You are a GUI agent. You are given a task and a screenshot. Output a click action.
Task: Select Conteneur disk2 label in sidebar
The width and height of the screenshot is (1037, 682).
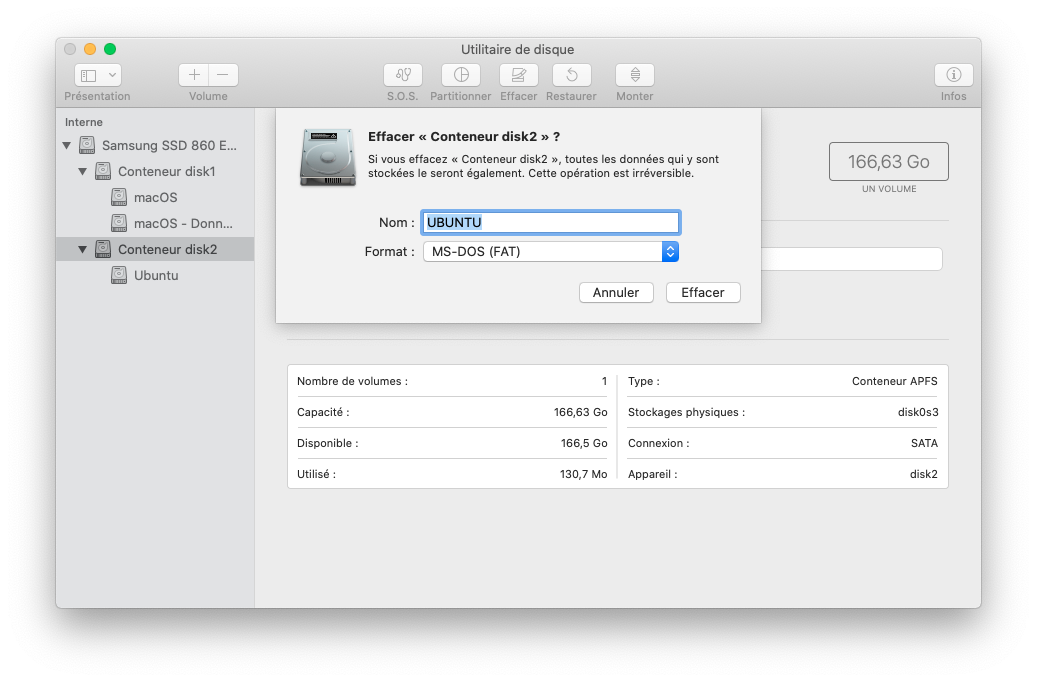(167, 249)
